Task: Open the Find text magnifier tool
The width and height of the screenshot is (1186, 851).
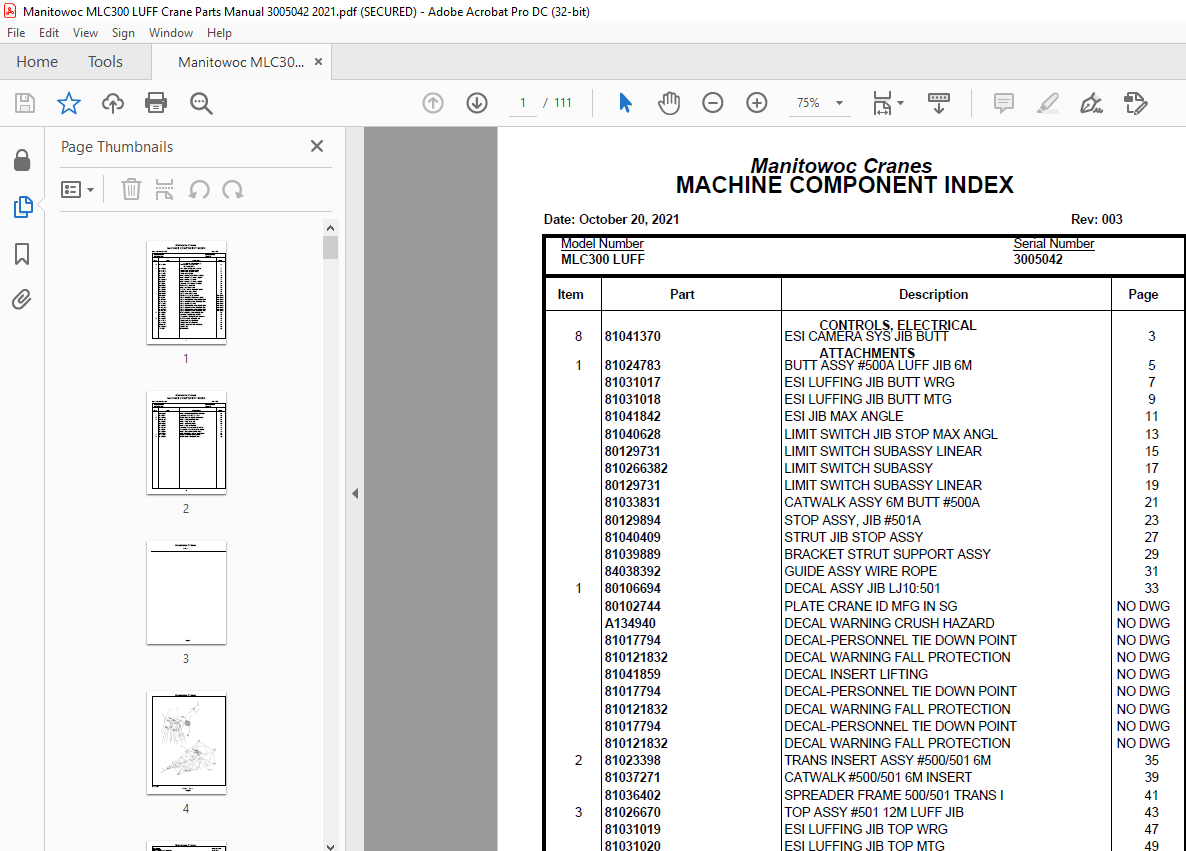Action: coord(201,103)
